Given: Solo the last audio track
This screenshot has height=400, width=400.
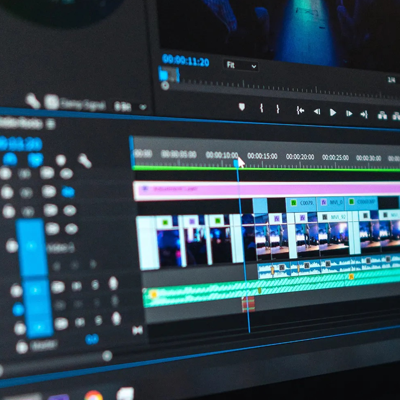Looking at the screenshot, I should click(x=98, y=320).
